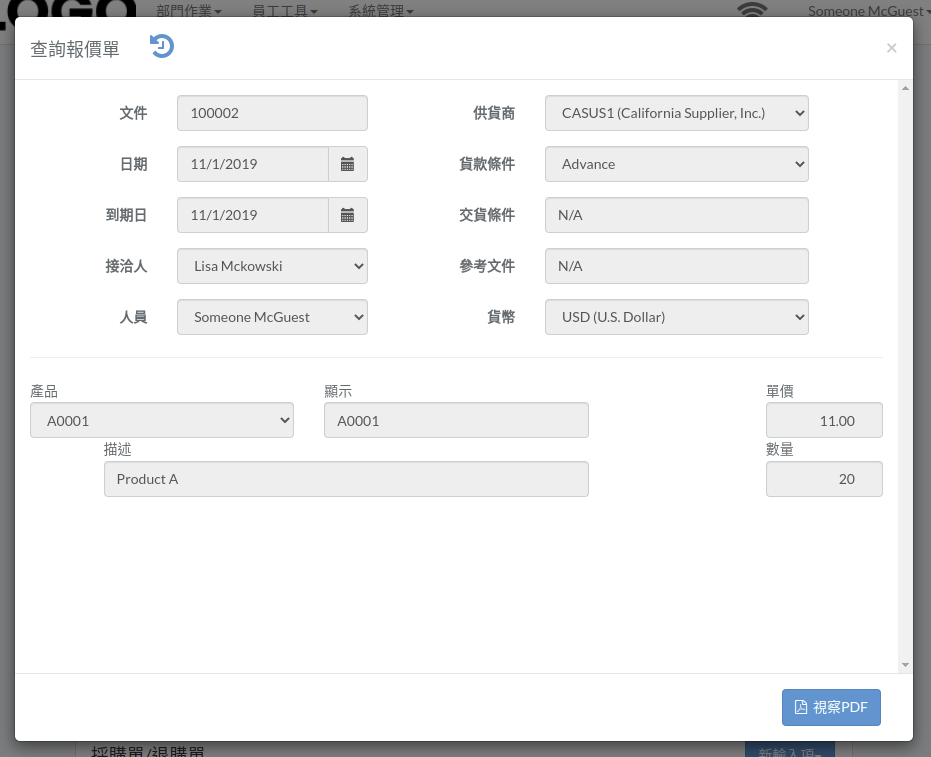This screenshot has height=757, width=931.
Task: Click the 顯示 label
Action: 338,391
